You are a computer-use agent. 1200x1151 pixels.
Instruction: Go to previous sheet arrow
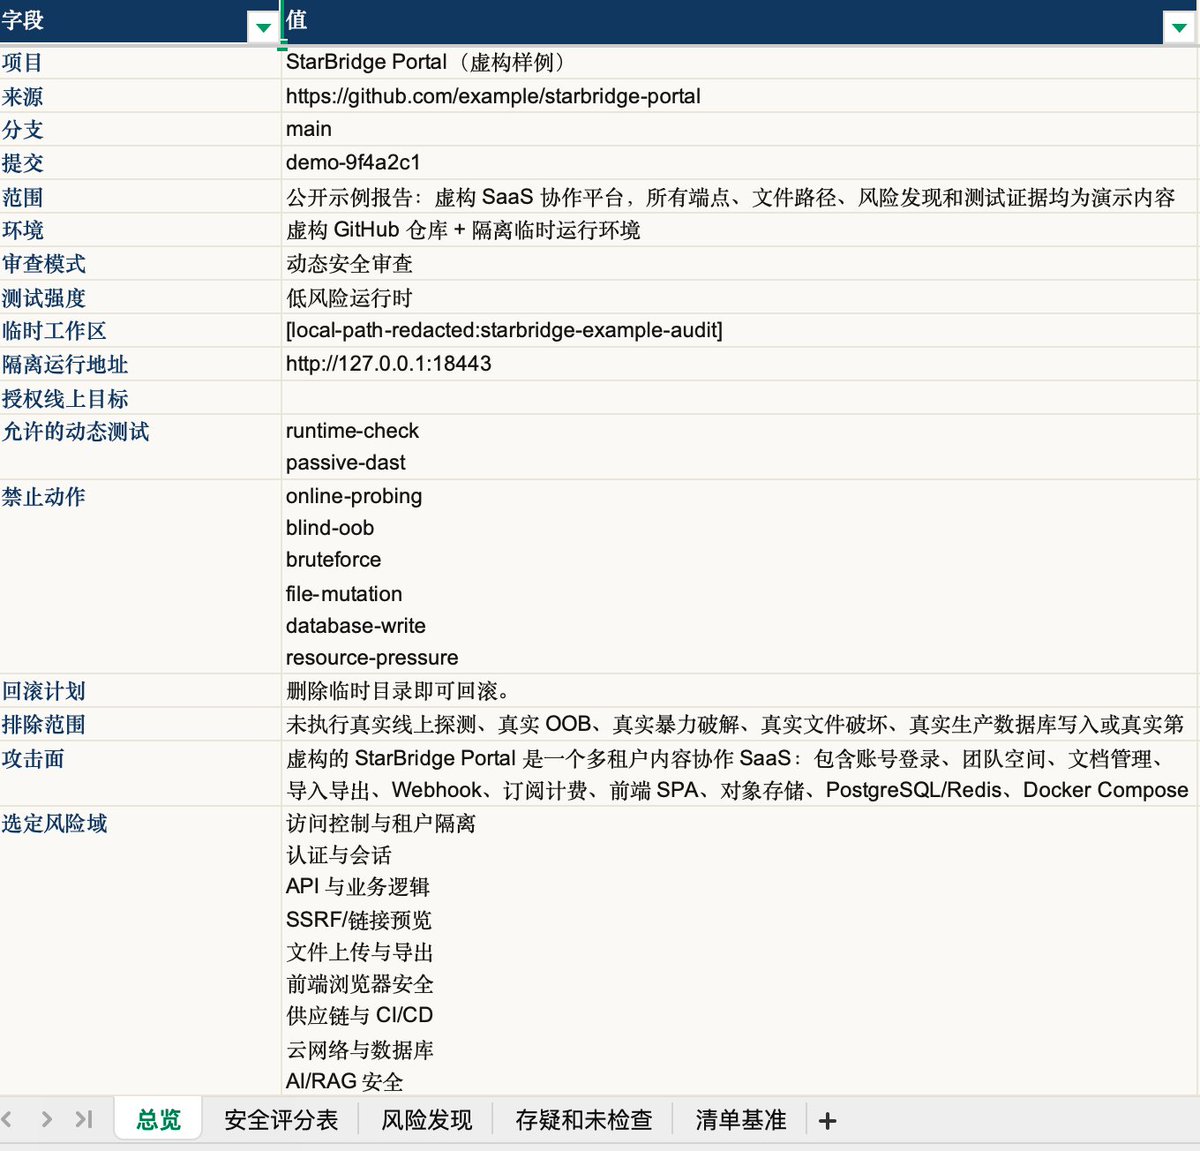7,1120
